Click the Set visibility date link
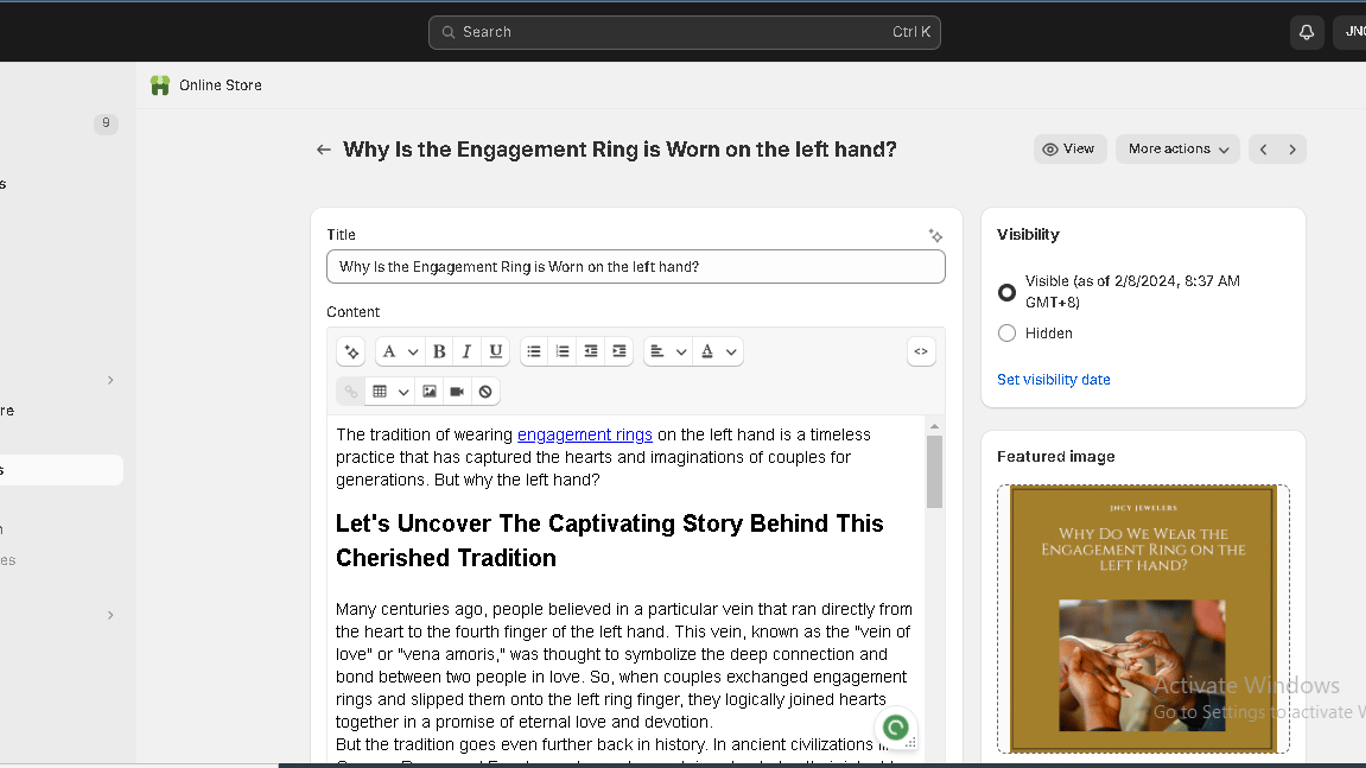This screenshot has height=768, width=1366. click(1053, 380)
